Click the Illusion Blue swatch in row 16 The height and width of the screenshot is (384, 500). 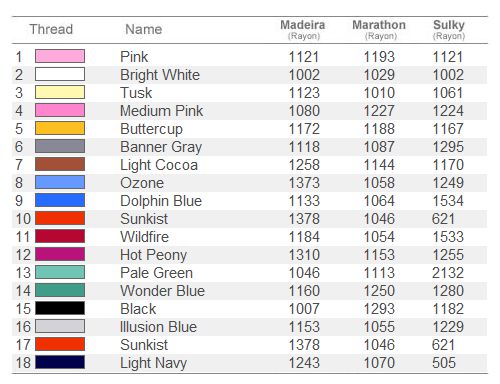coord(60,326)
